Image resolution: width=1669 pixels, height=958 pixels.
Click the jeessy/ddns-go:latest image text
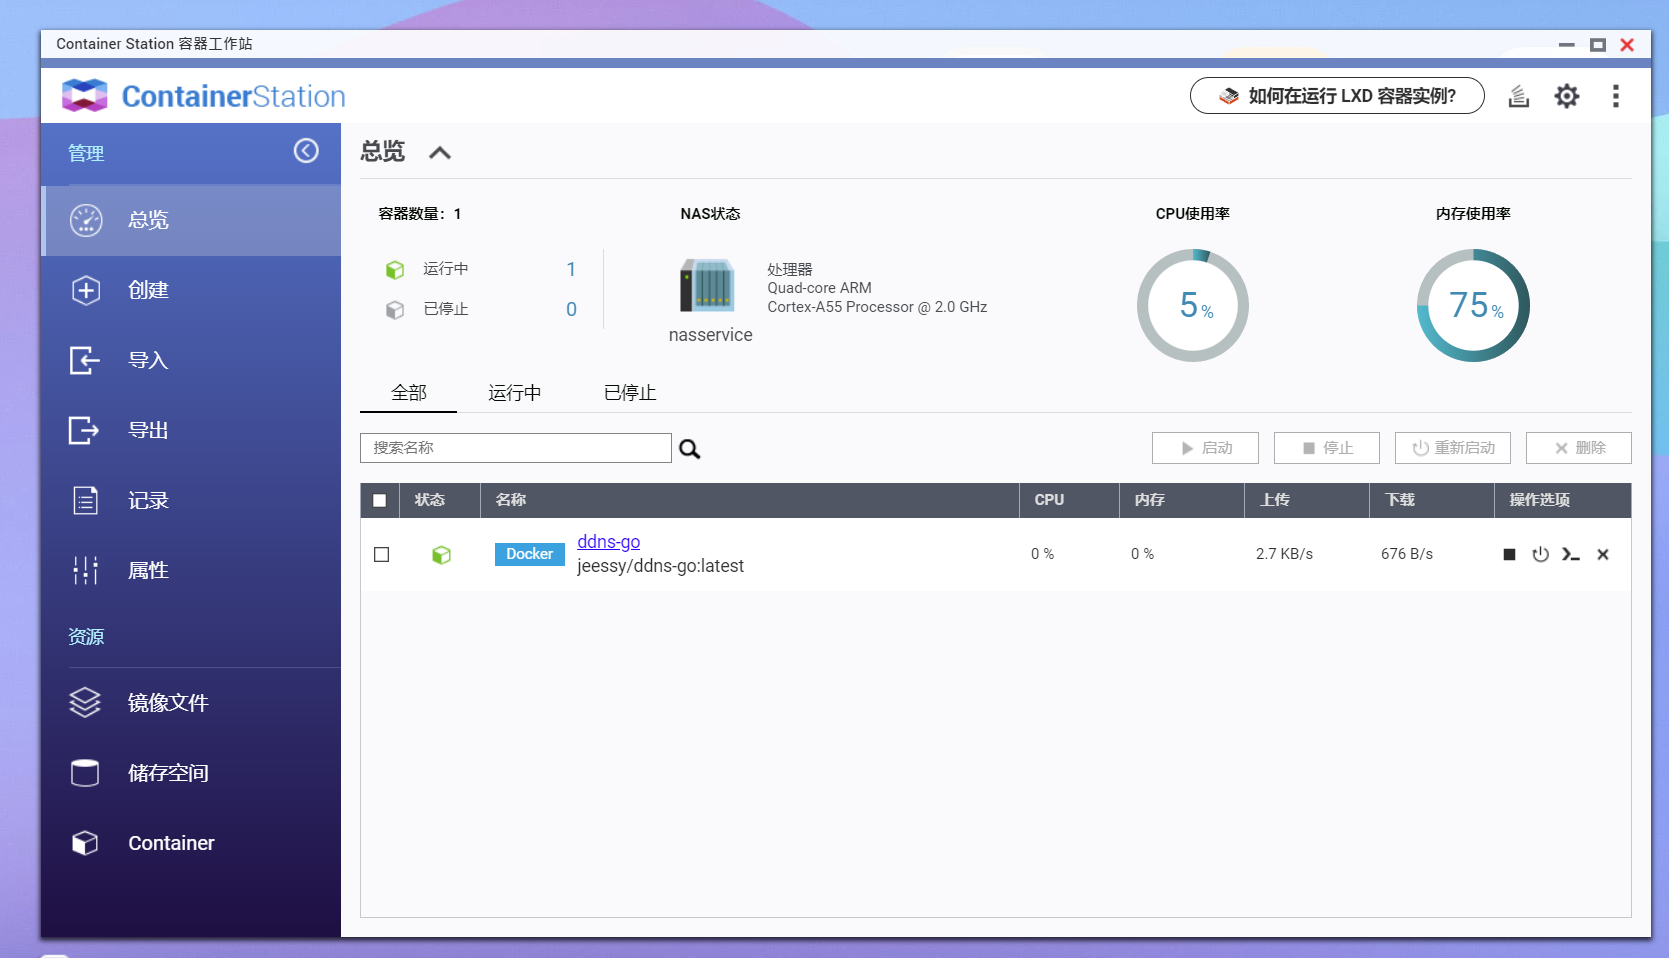pos(660,566)
